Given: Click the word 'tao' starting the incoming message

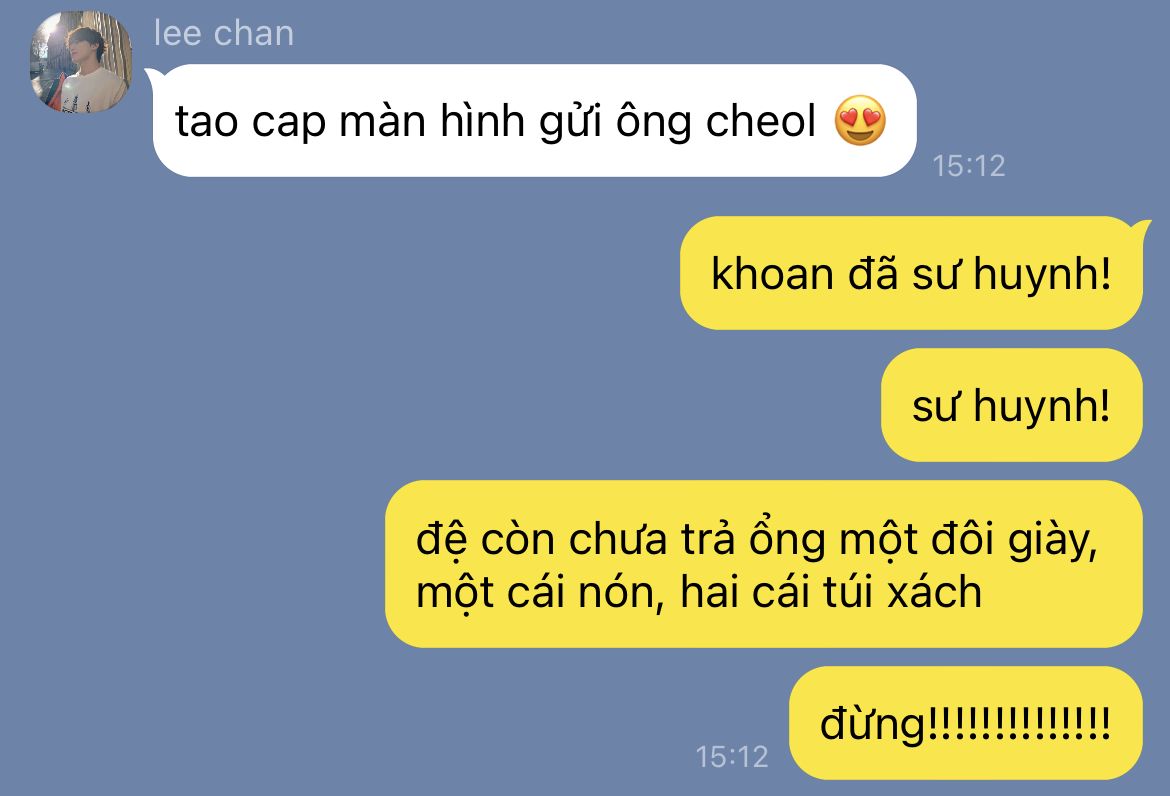Looking at the screenshot, I should point(206,122).
